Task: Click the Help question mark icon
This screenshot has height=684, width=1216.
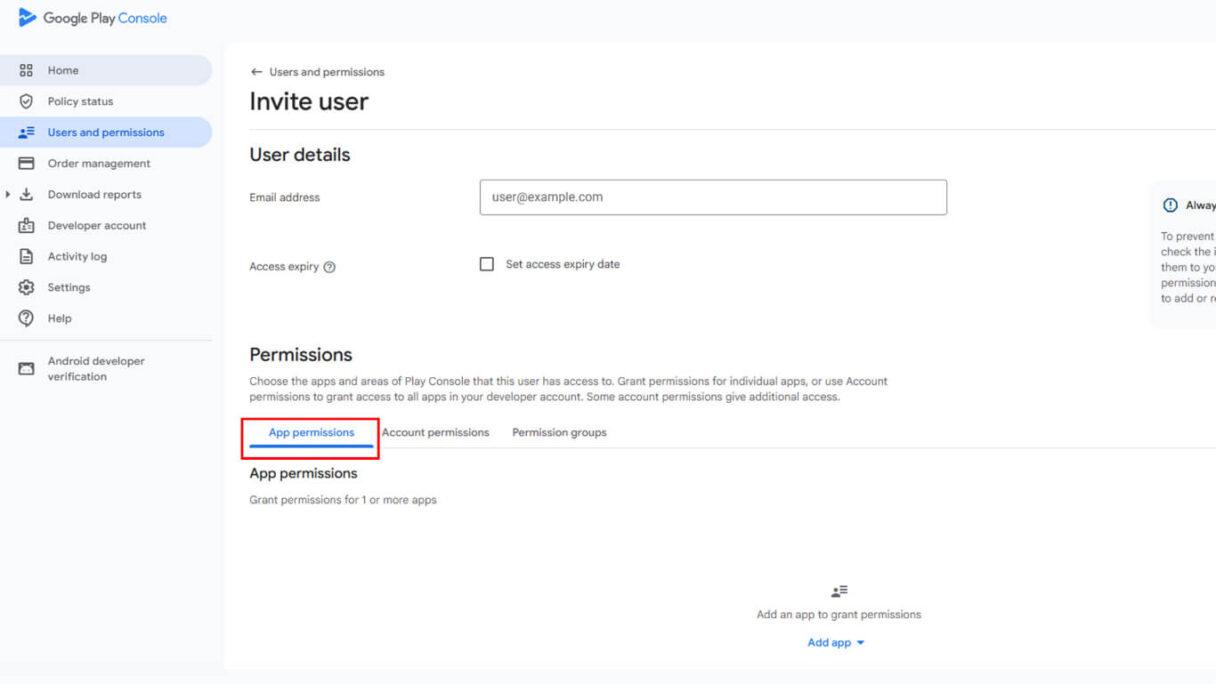Action: click(27, 319)
